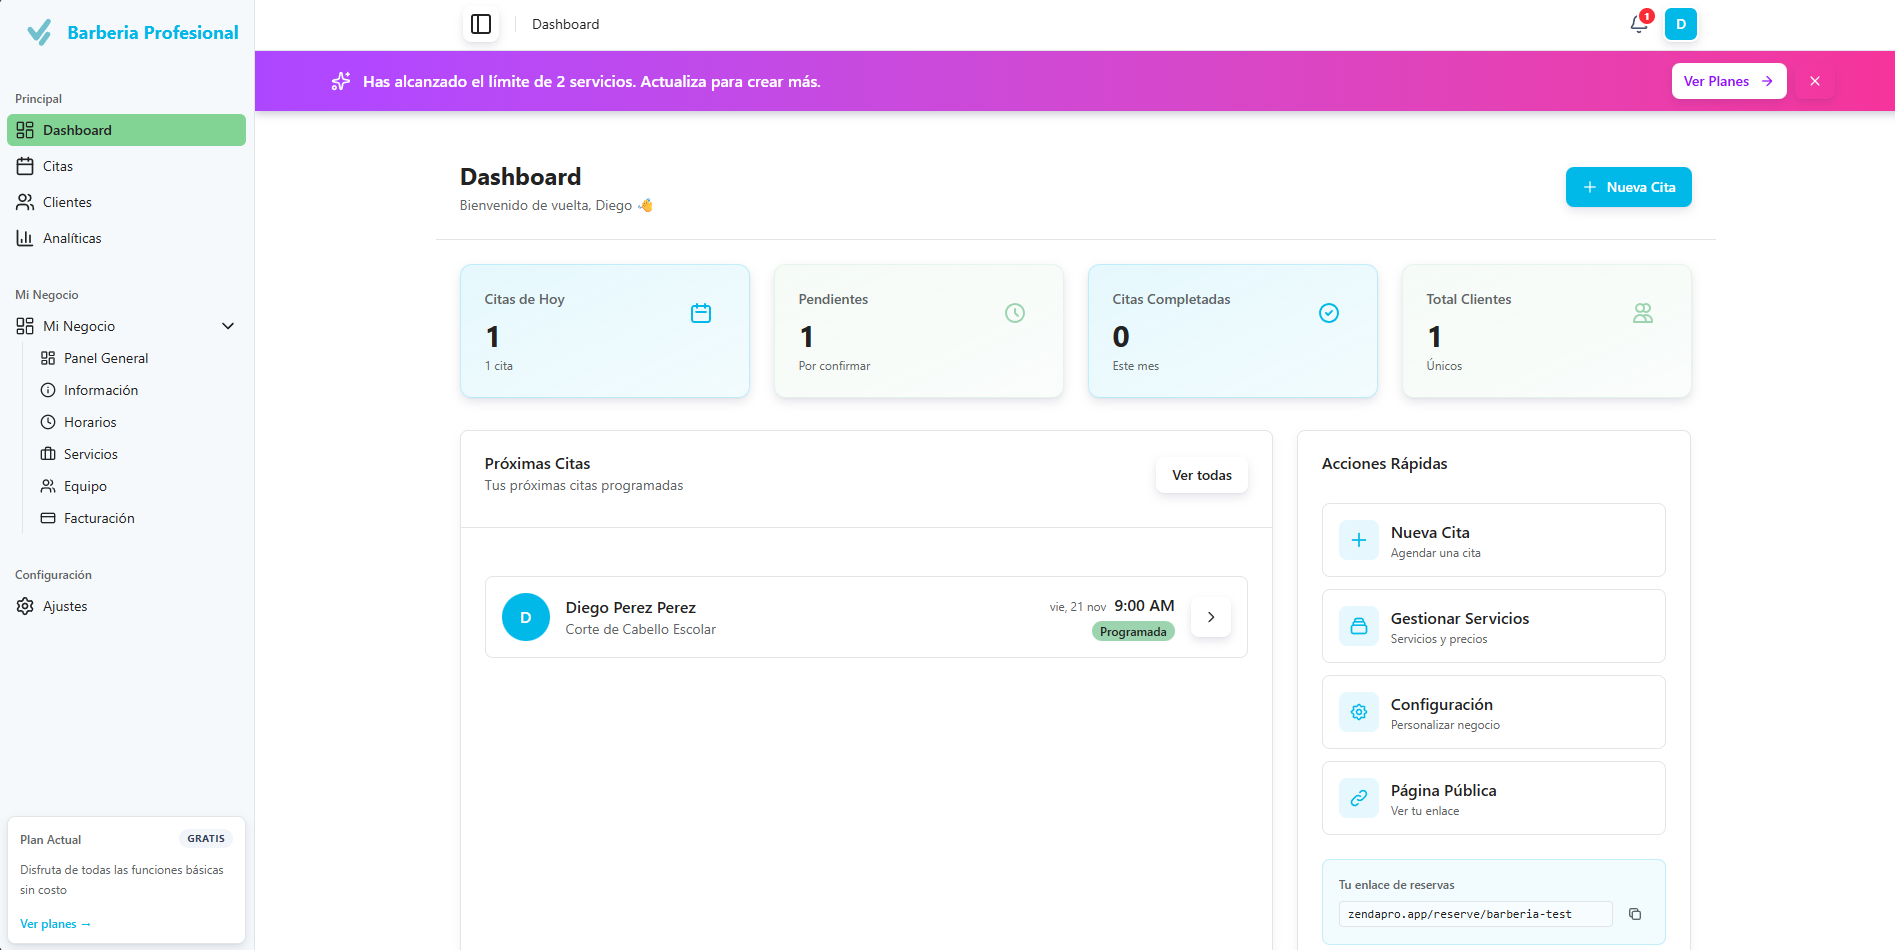
Task: Open Diego Perez Perez appointment arrow
Action: click(1211, 617)
